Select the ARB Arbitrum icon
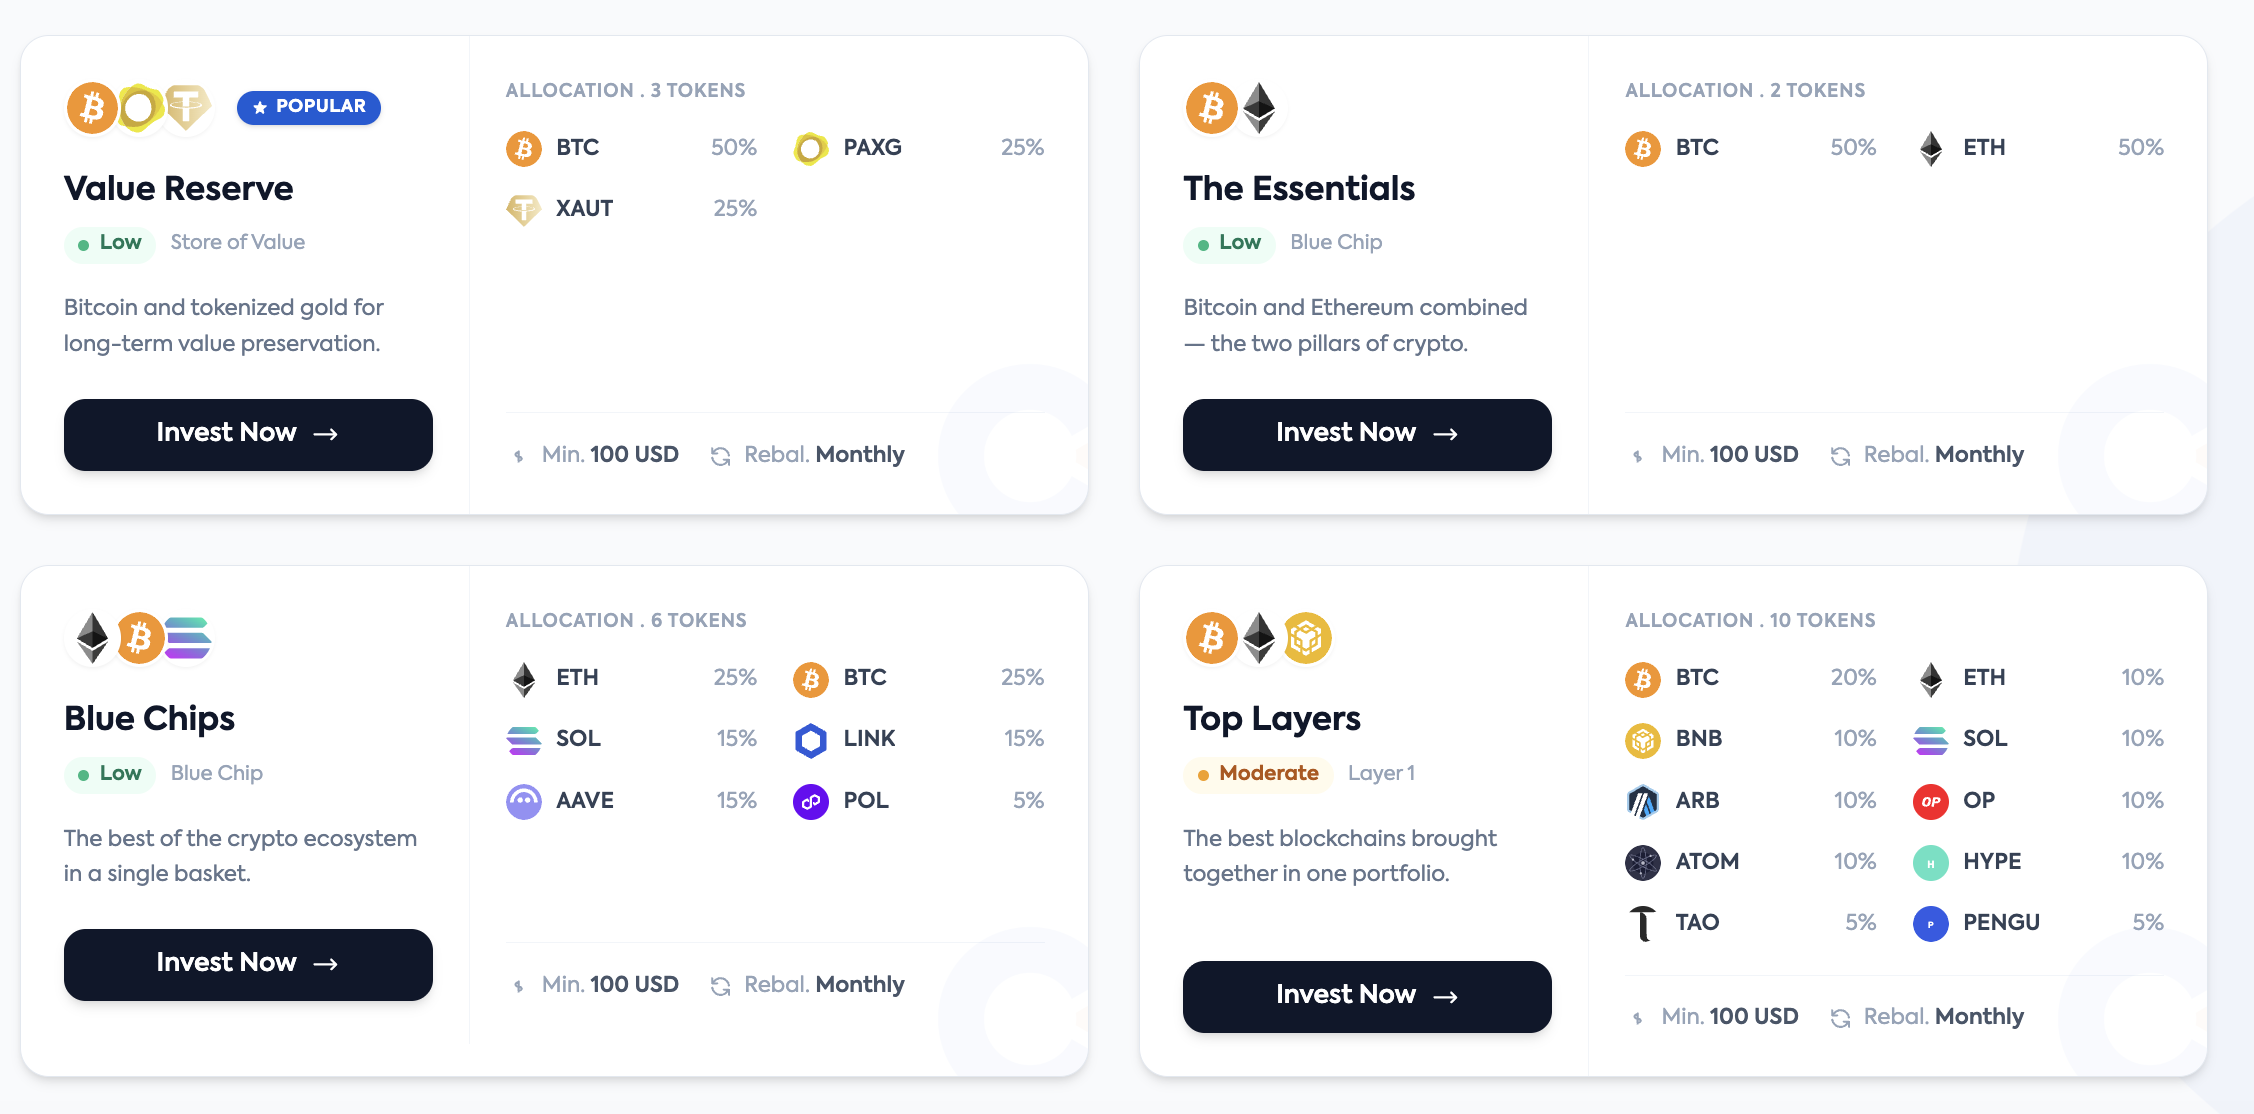The width and height of the screenshot is (2254, 1114). click(1642, 801)
